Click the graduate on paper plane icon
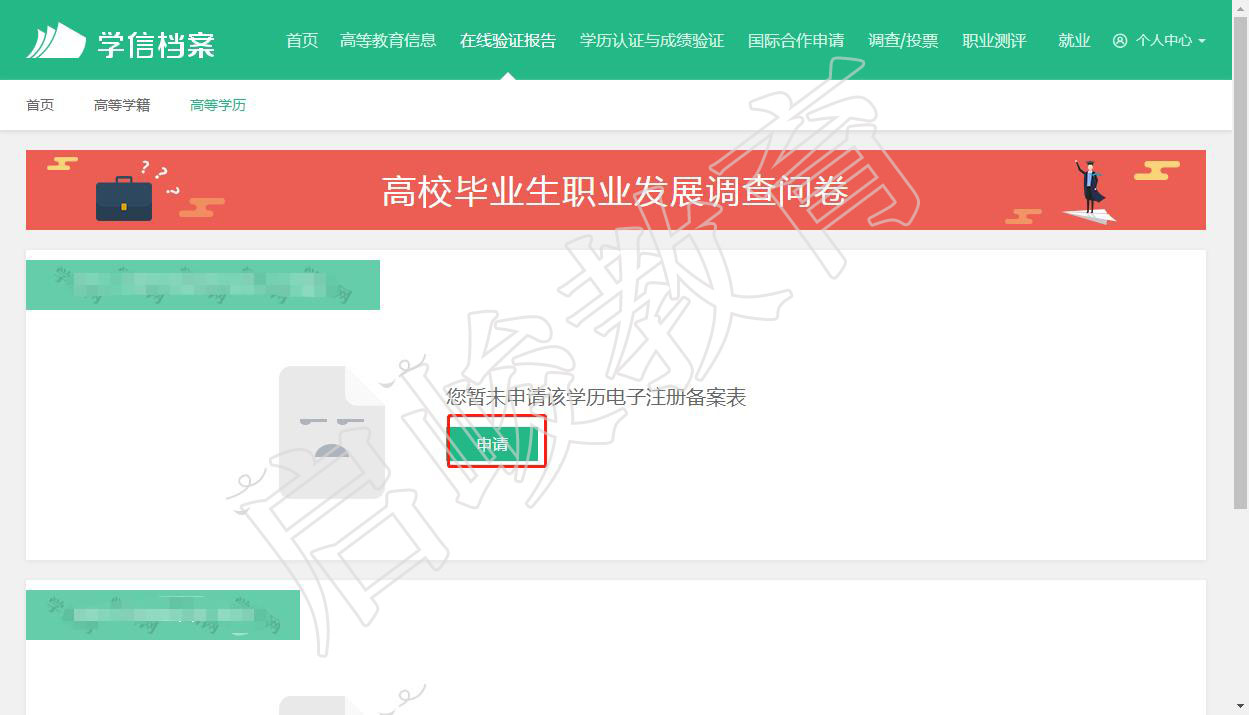Screen dimensions: 1249x715 click(1089, 192)
